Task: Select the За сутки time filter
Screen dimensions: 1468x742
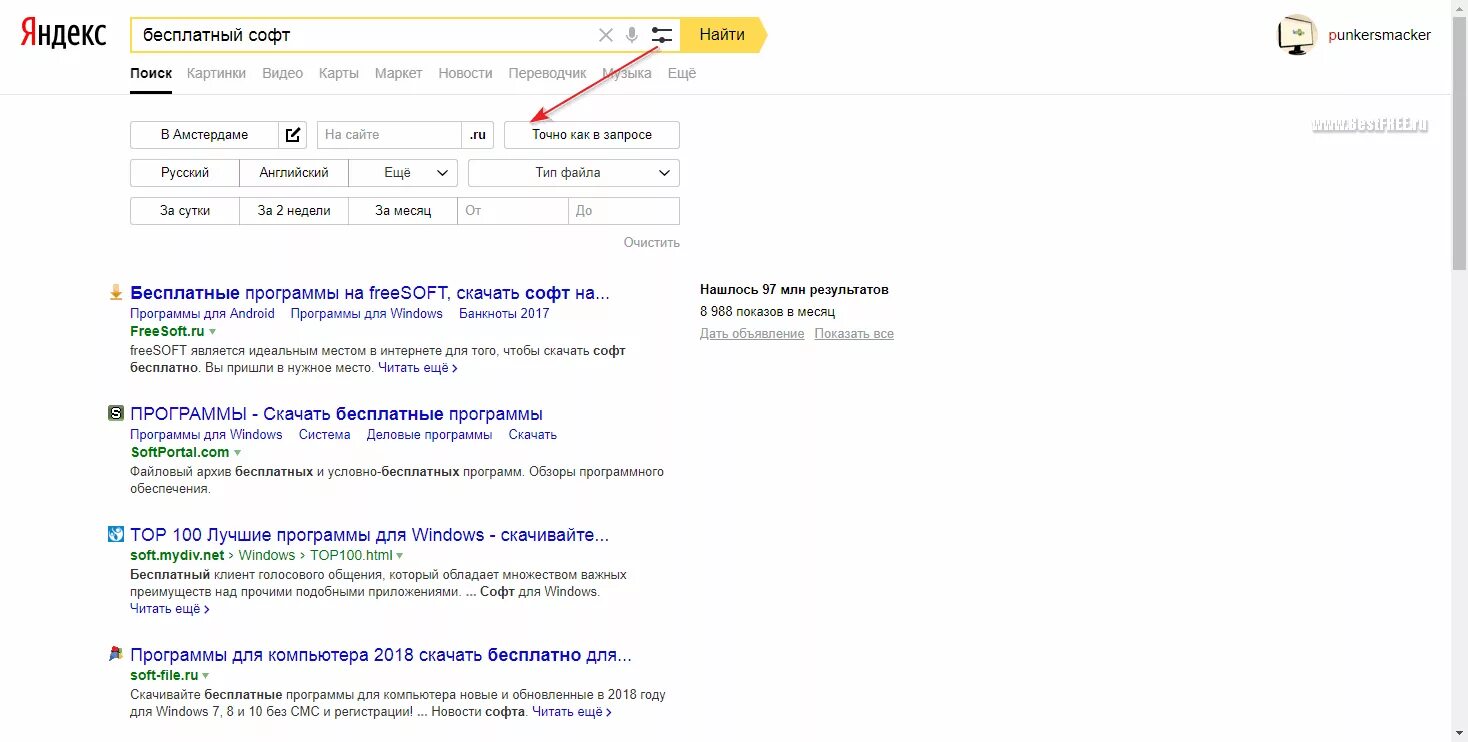Action: pyautogui.click(x=185, y=211)
